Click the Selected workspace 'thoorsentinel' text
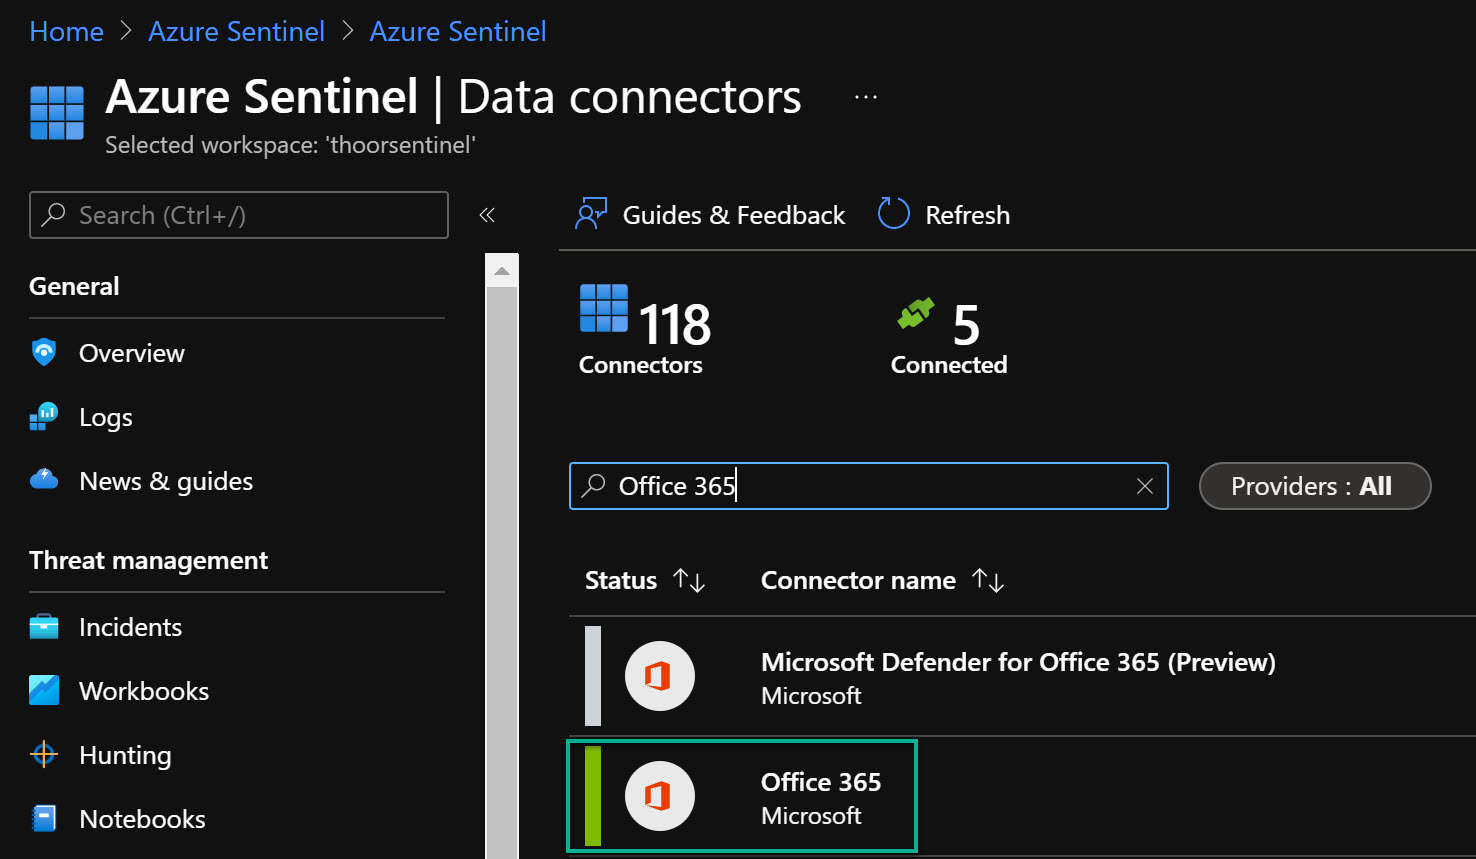 [290, 145]
